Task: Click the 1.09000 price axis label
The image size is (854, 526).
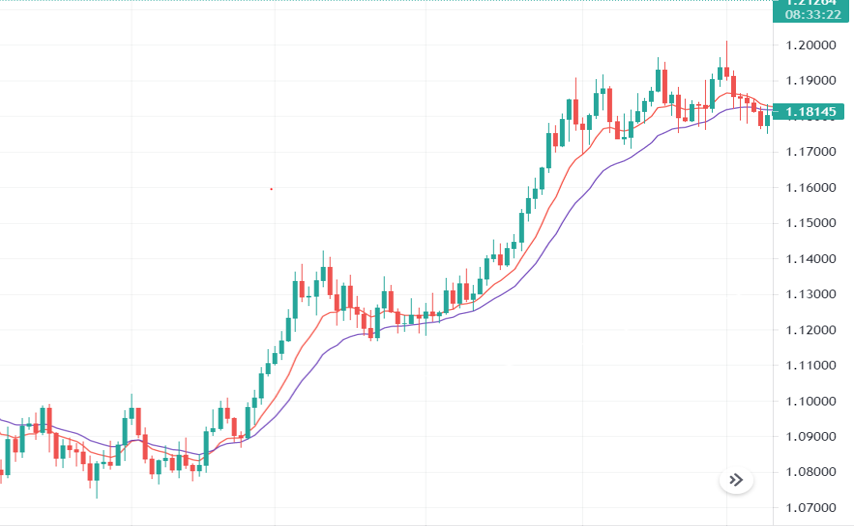Action: pos(811,437)
